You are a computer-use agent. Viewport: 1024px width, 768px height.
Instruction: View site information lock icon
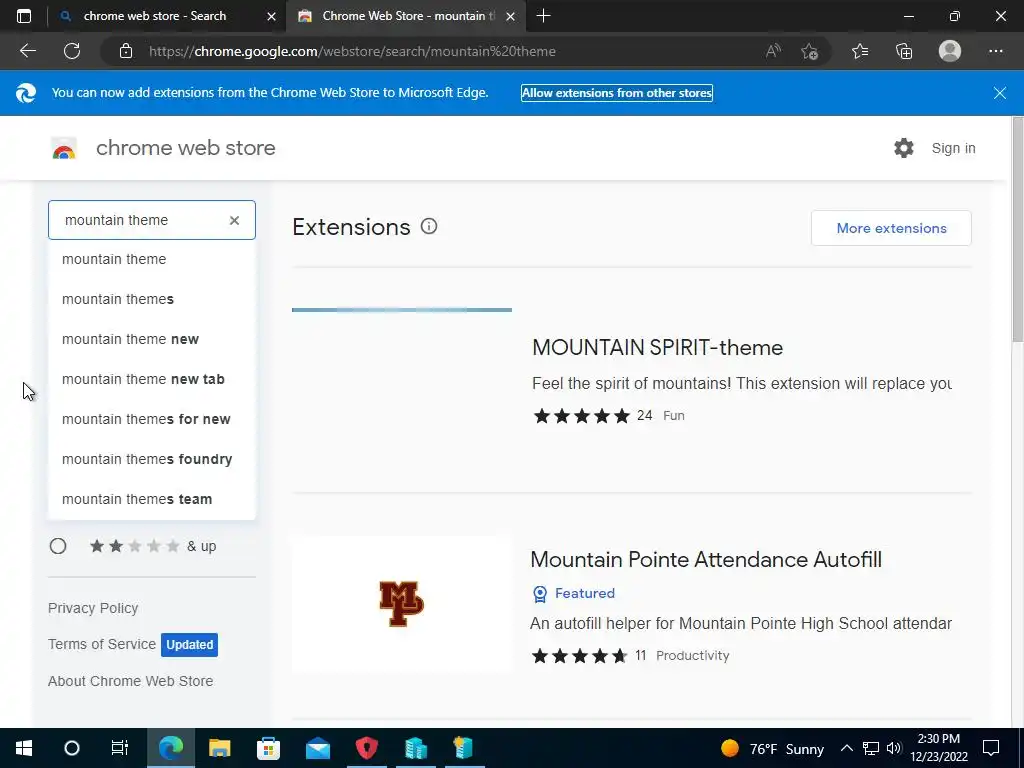click(126, 51)
